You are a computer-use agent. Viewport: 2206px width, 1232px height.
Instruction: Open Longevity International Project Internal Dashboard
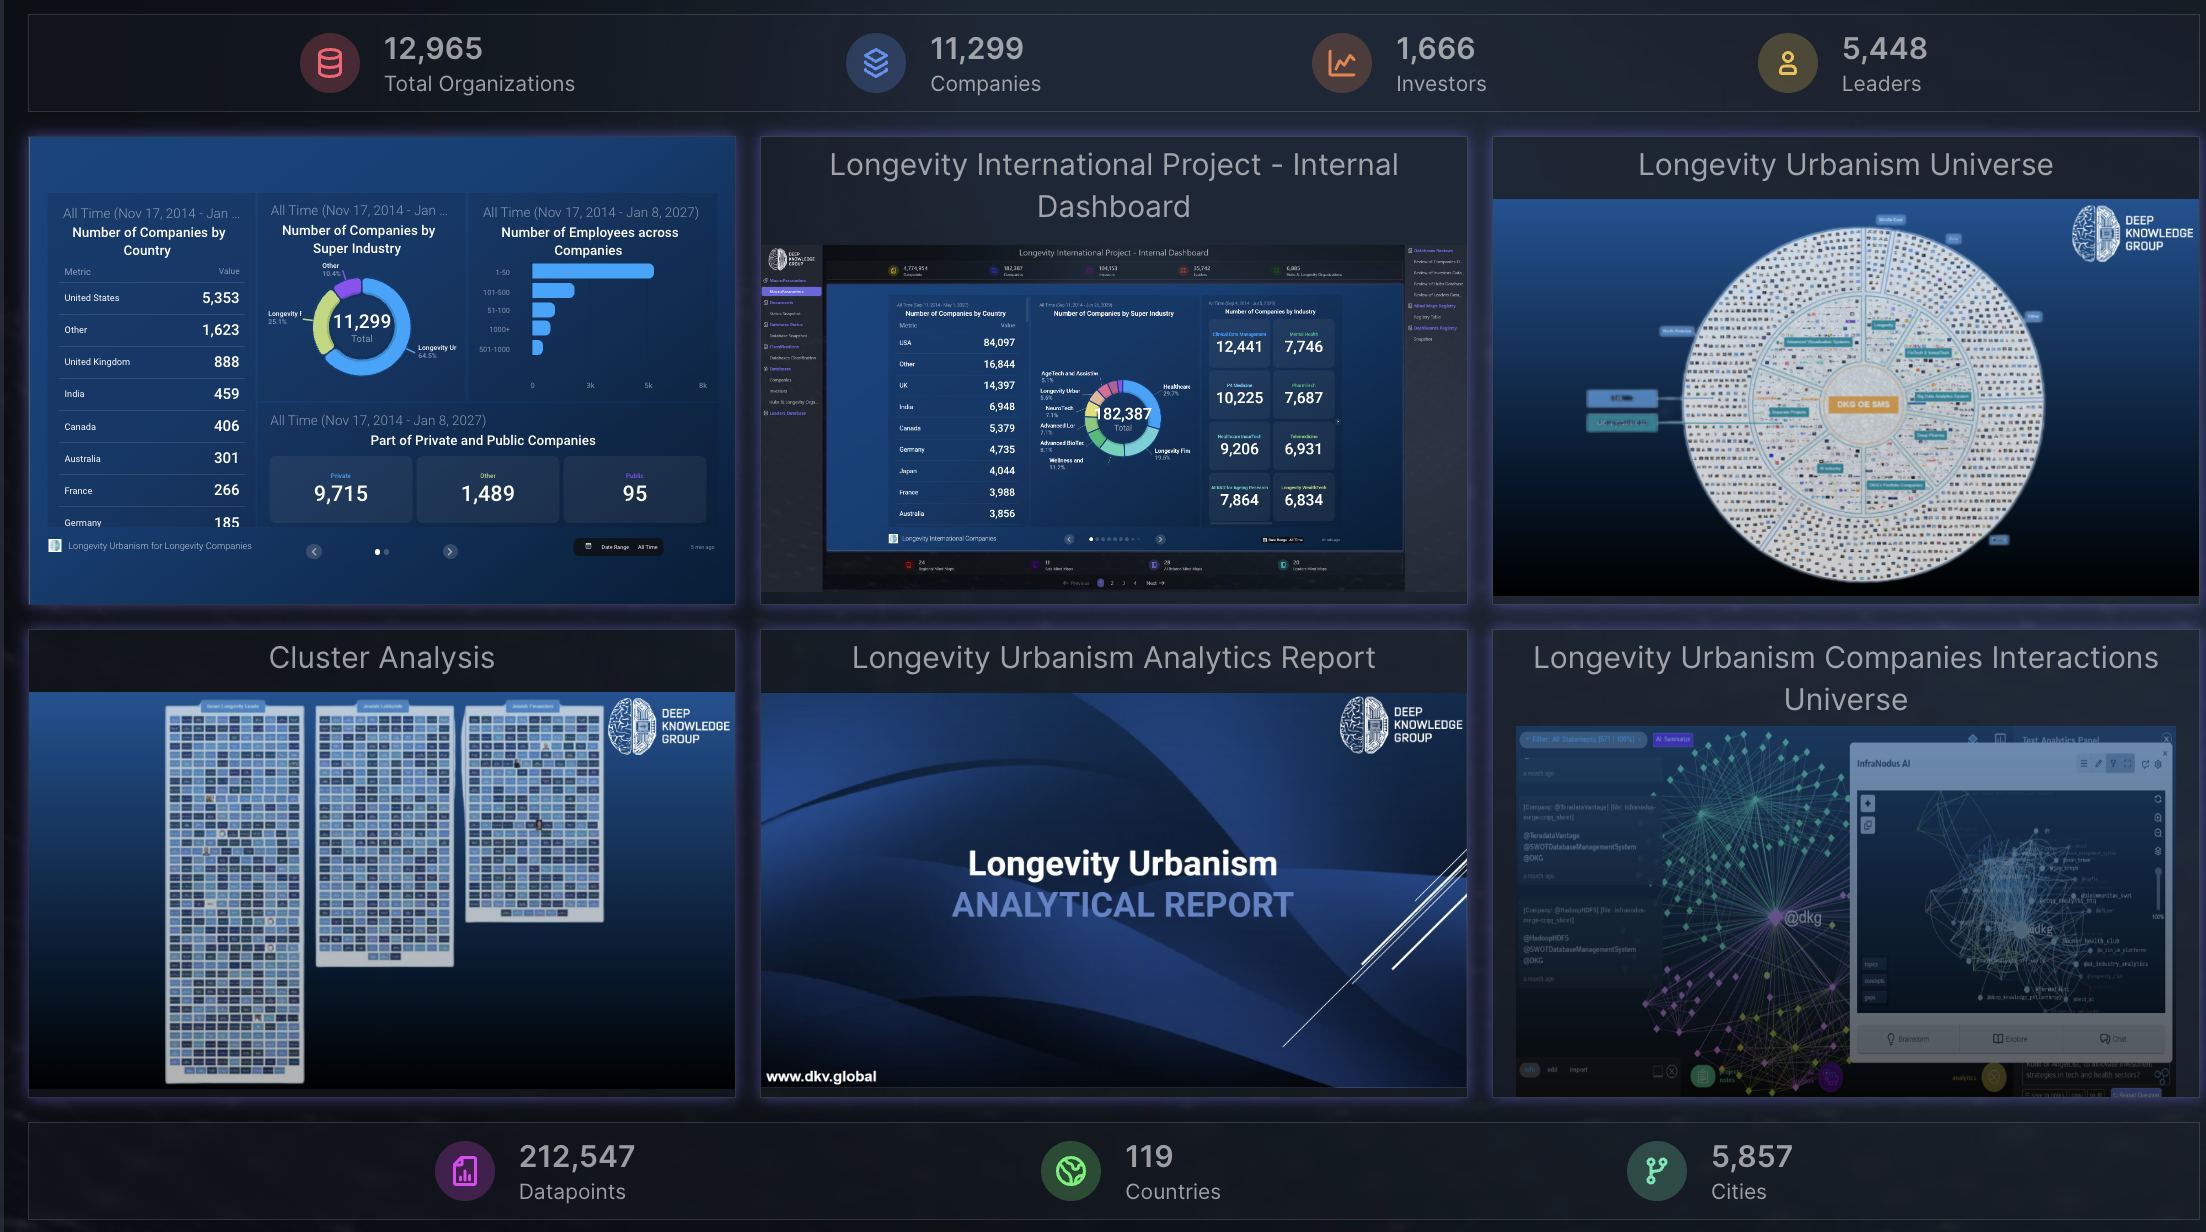(x=1113, y=420)
